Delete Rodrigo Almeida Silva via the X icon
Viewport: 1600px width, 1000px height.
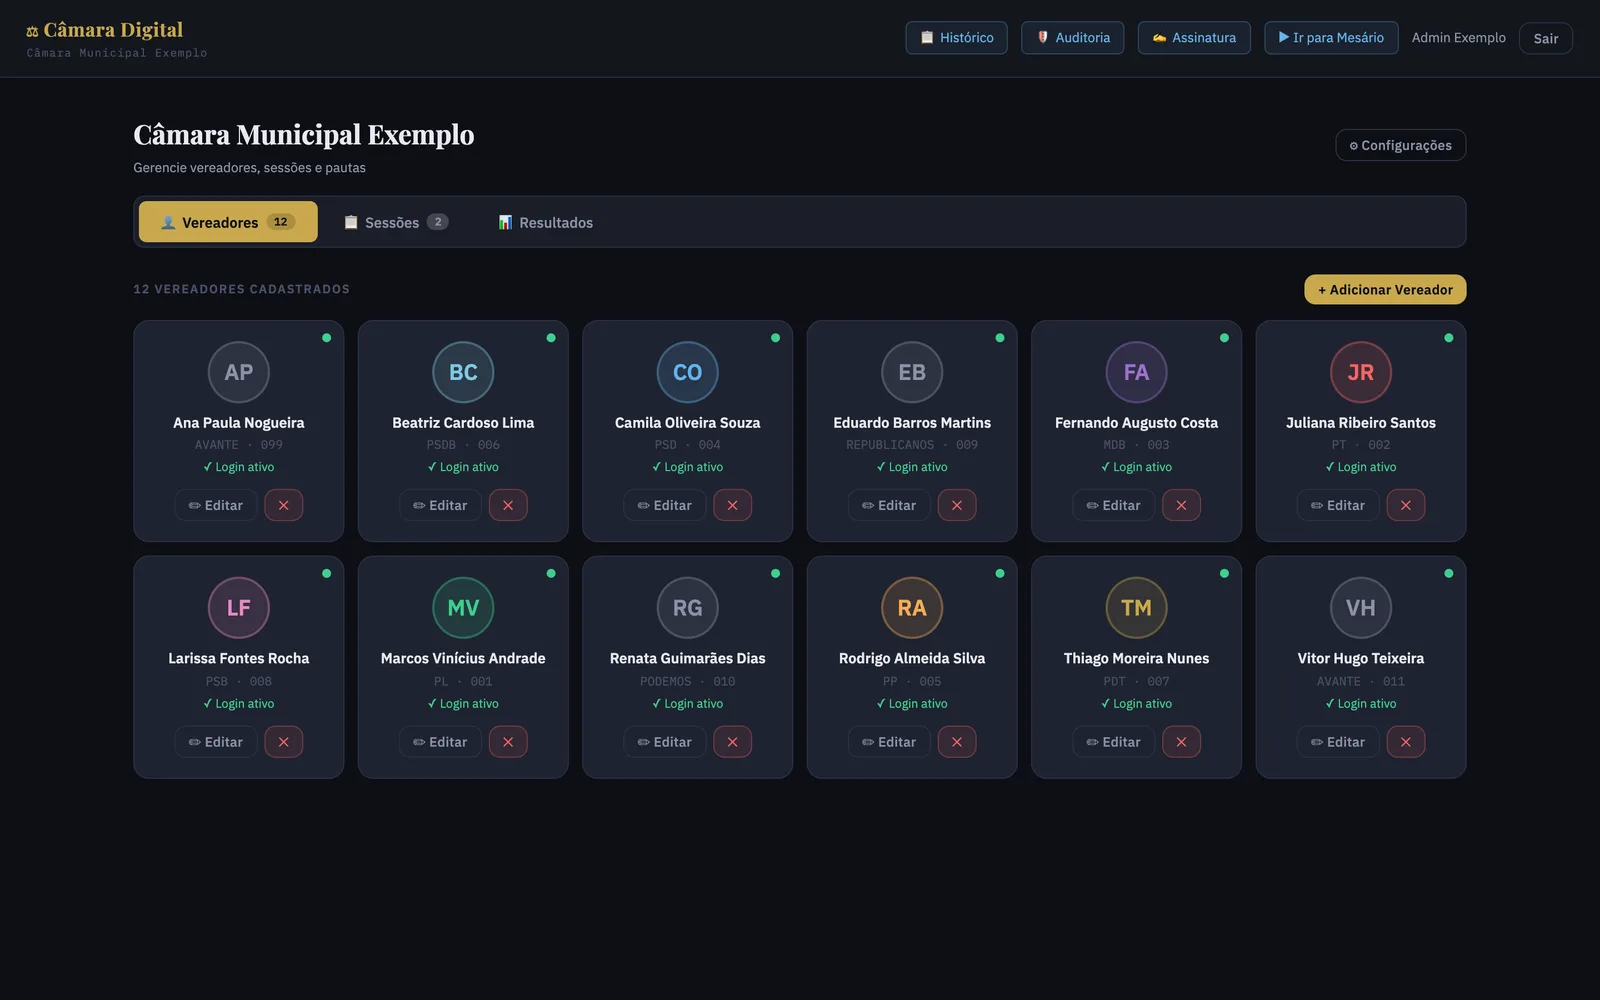957,742
